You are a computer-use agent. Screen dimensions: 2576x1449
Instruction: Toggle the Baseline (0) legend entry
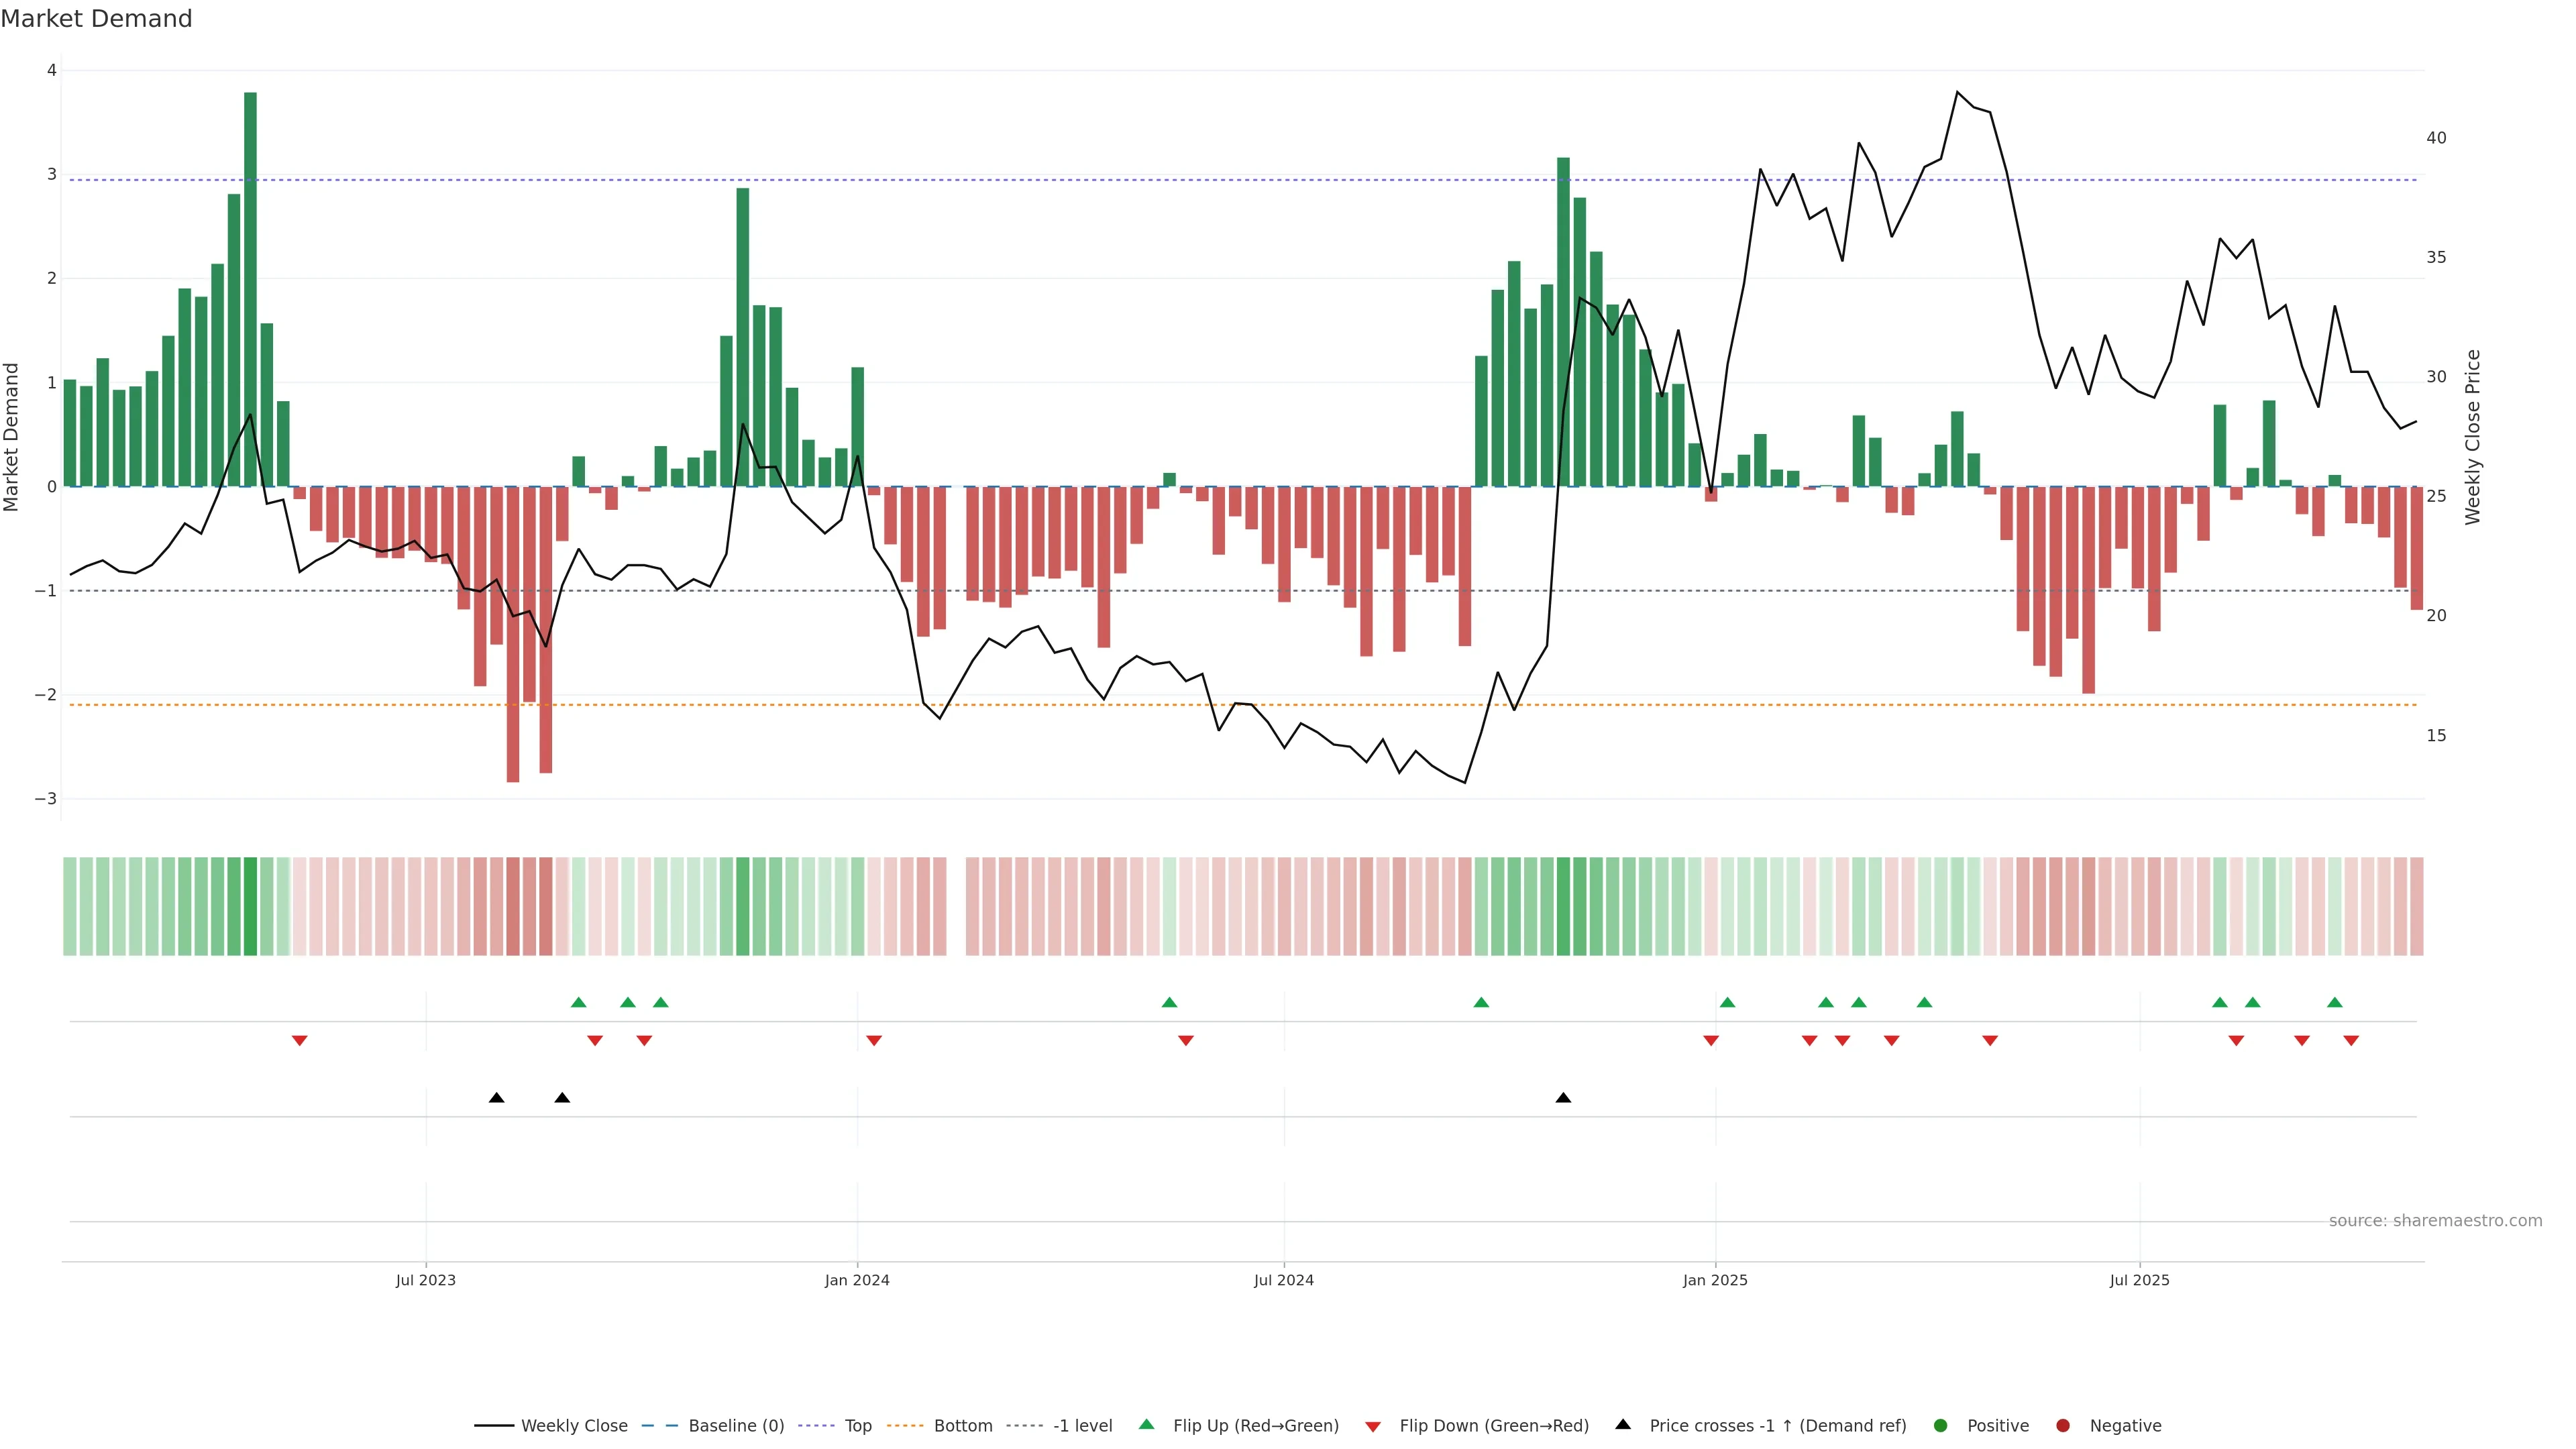tap(736, 1425)
